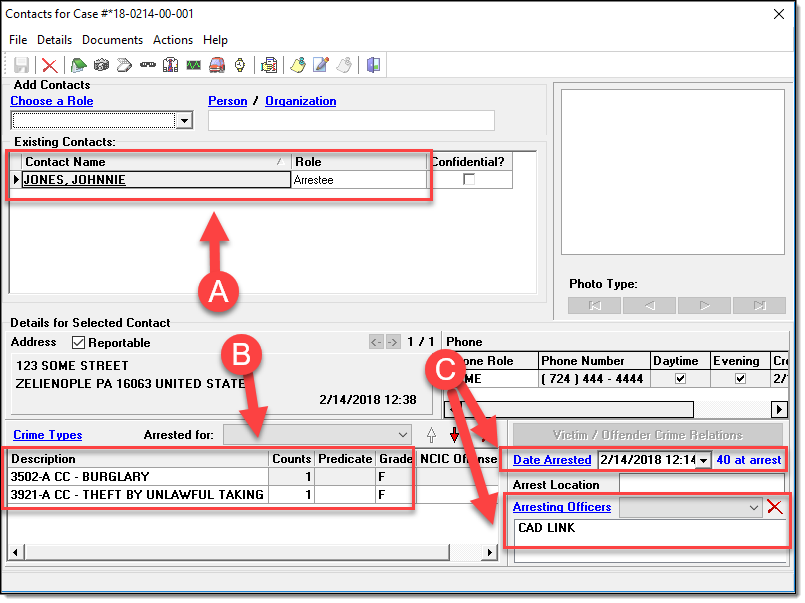805x603 pixels.
Task: Click the camera icon in the toolbar
Action: pos(101,65)
